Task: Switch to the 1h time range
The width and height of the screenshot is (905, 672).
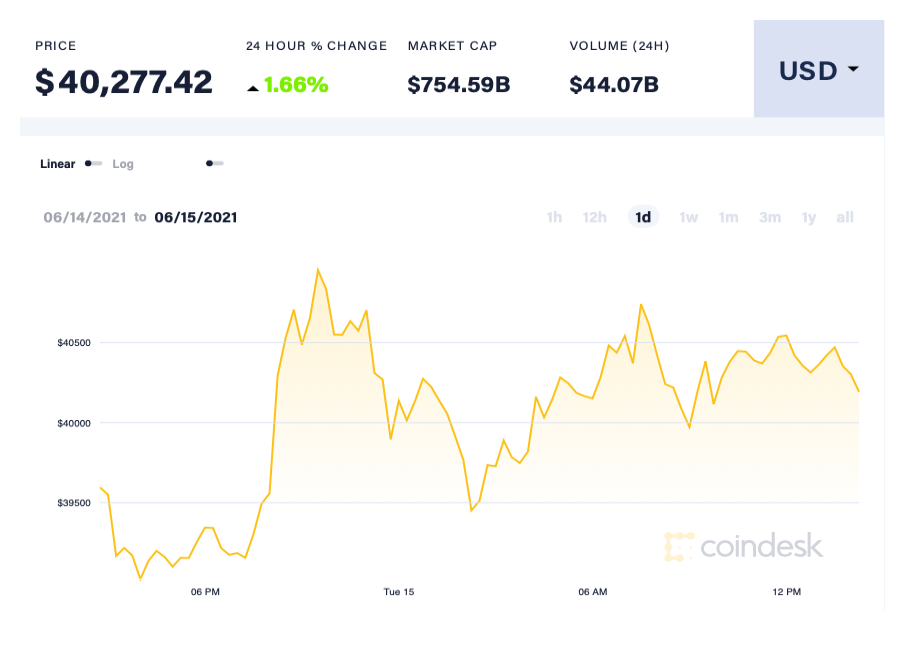Action: (554, 217)
